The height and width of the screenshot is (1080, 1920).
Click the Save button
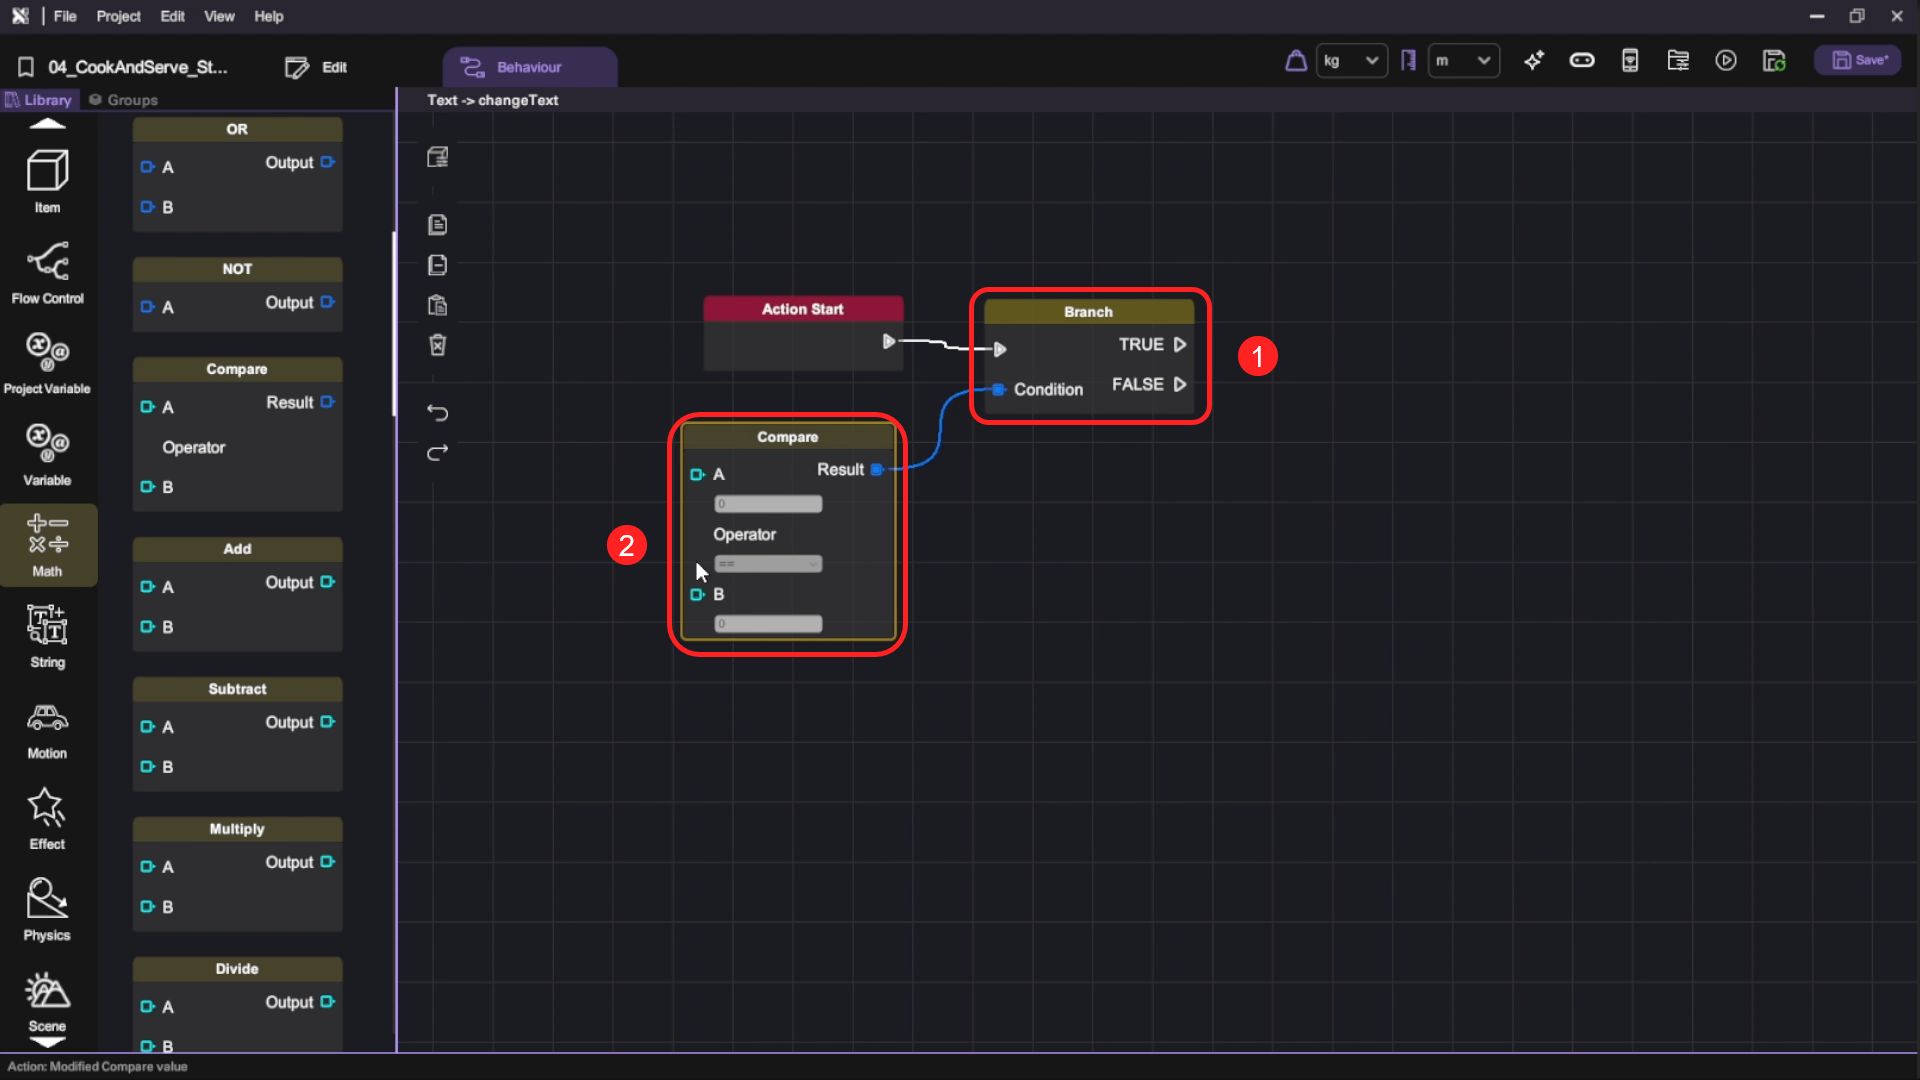(1858, 61)
